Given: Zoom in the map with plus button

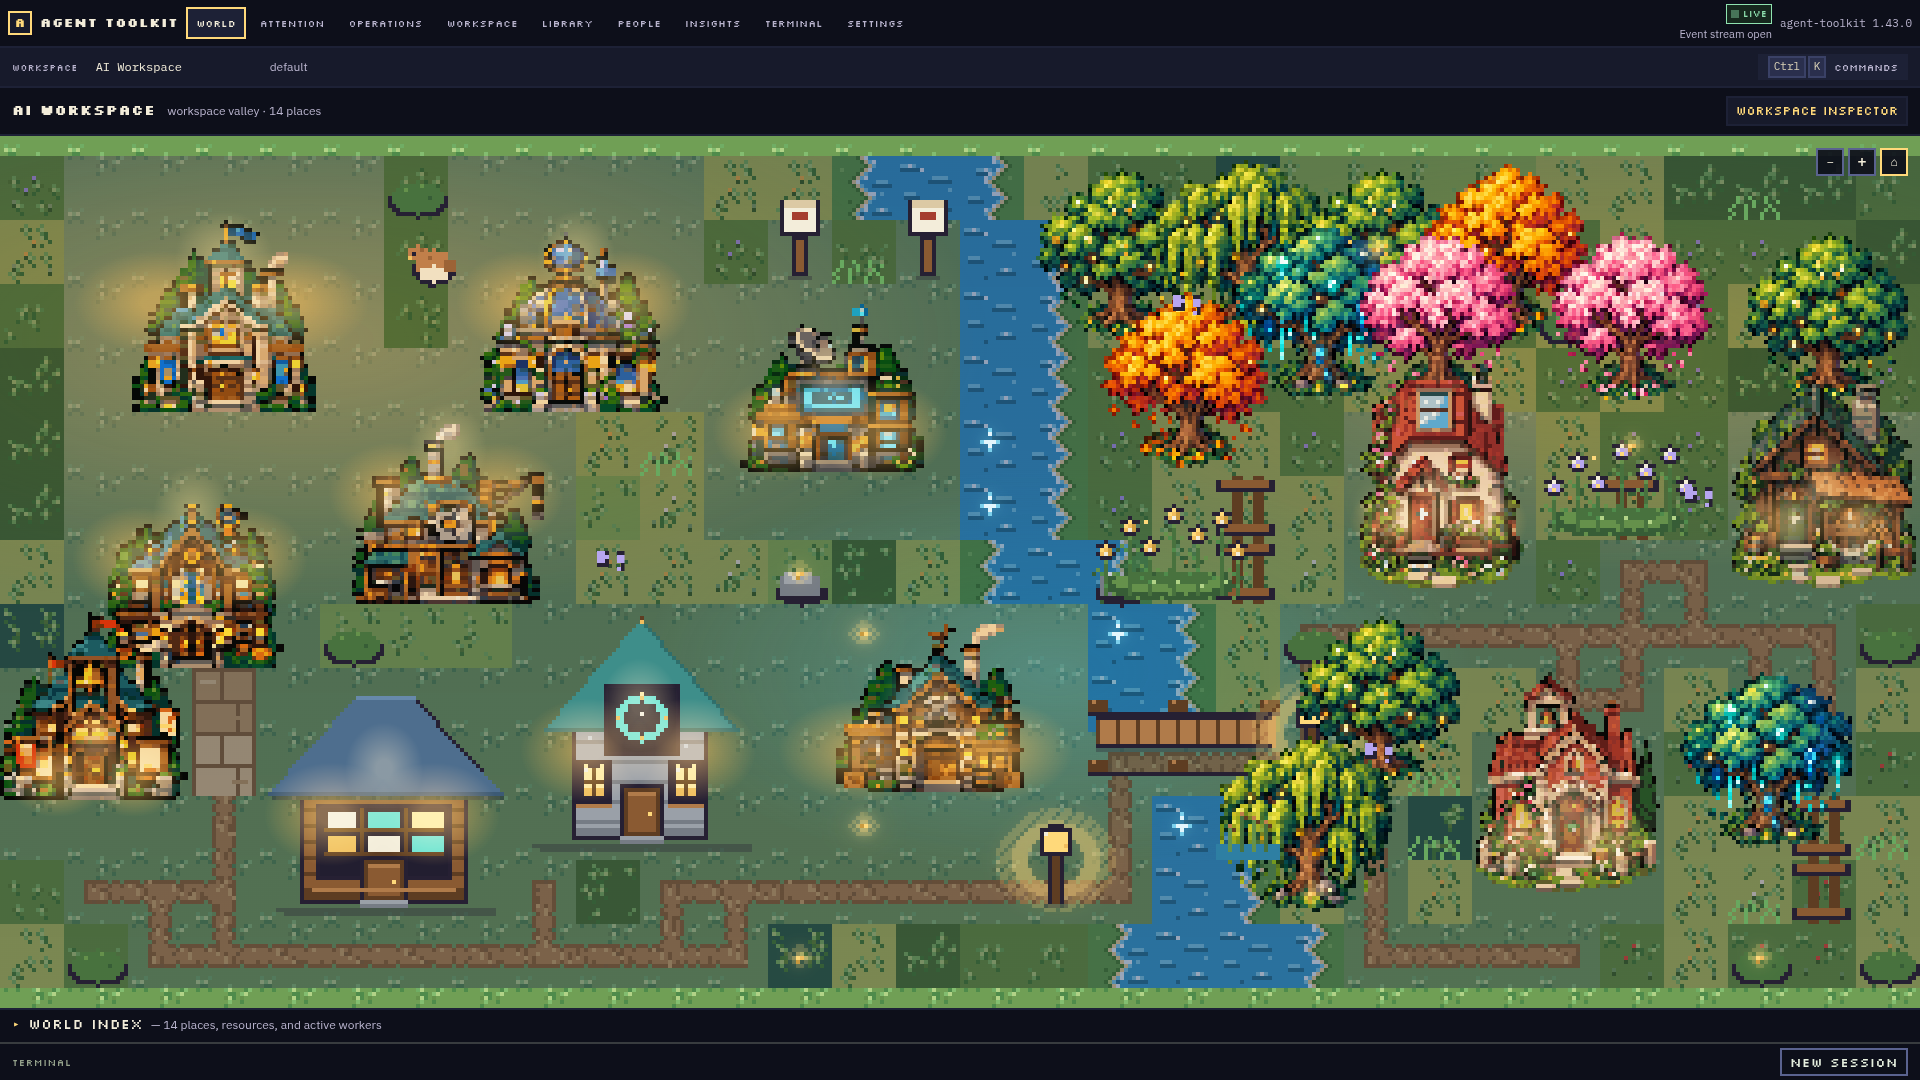Looking at the screenshot, I should [x=1862, y=162].
